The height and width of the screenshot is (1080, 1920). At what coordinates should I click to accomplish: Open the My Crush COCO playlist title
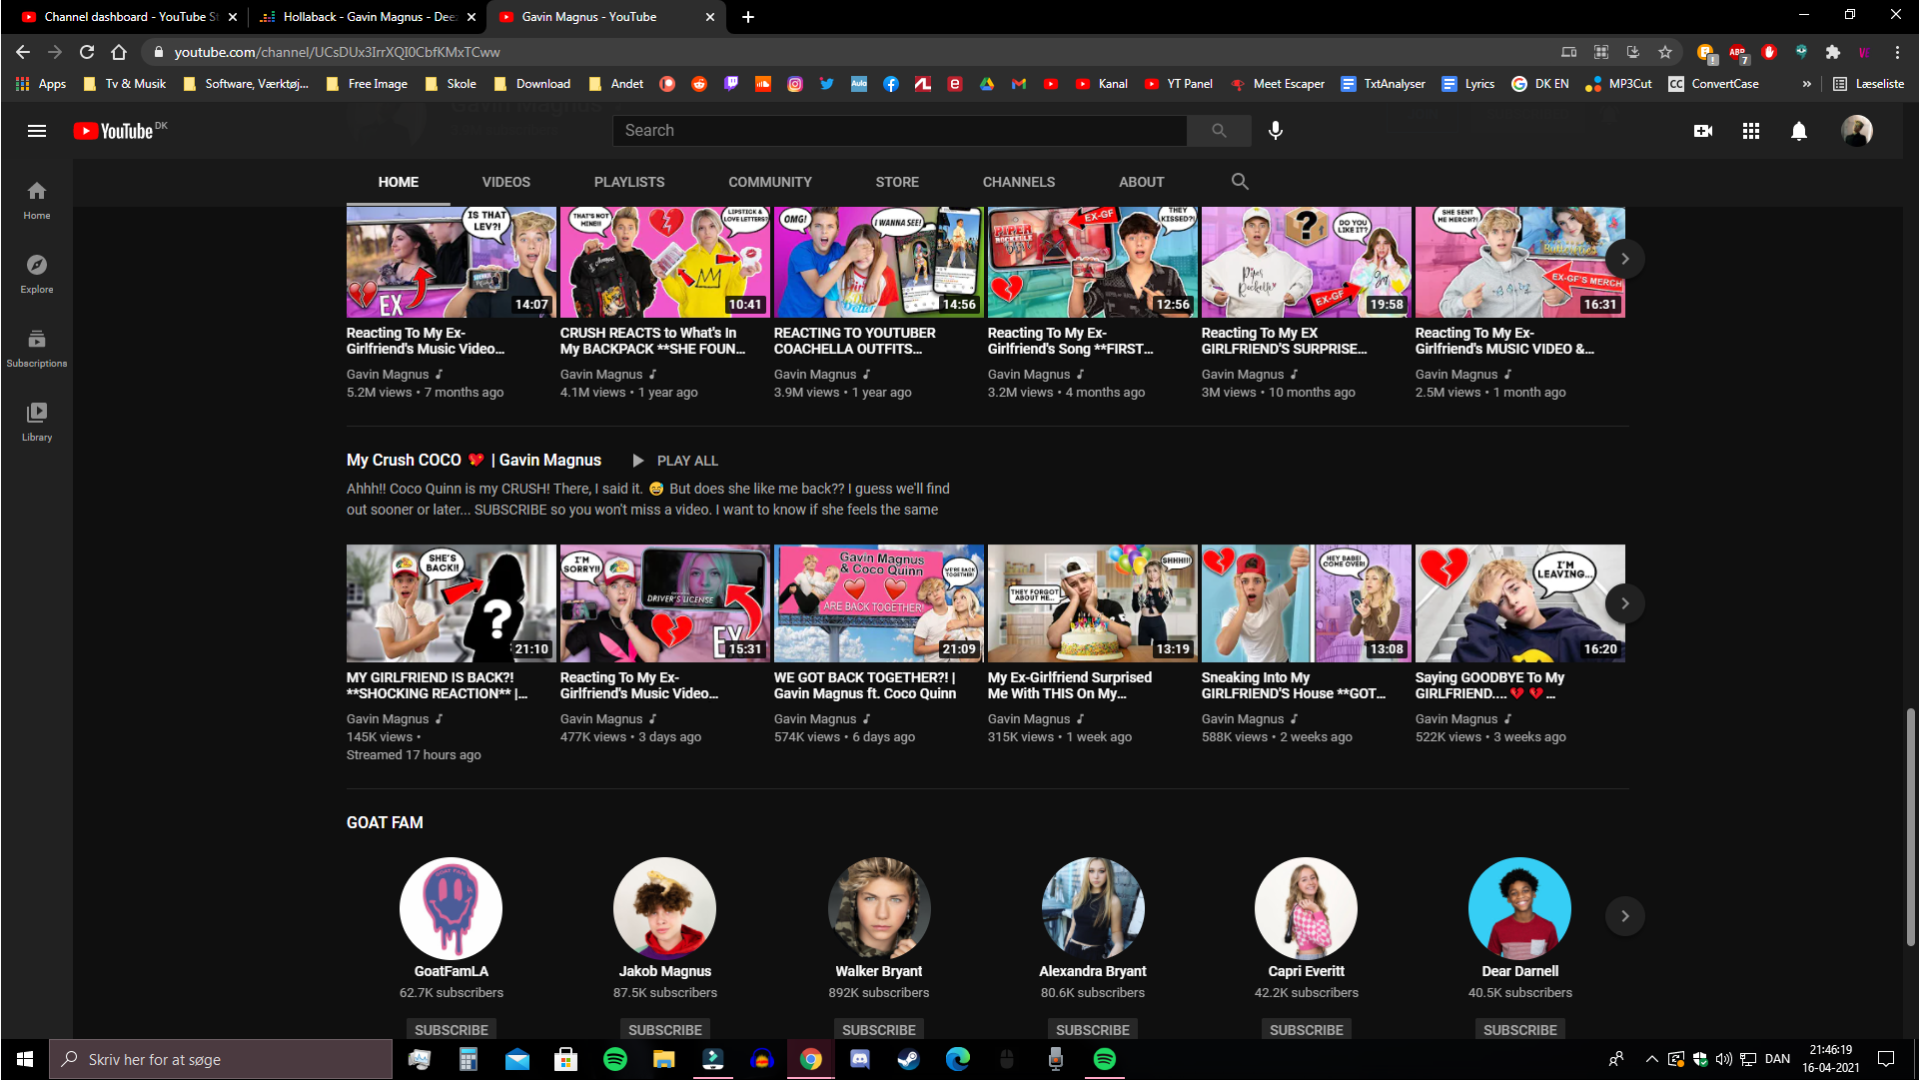click(474, 460)
